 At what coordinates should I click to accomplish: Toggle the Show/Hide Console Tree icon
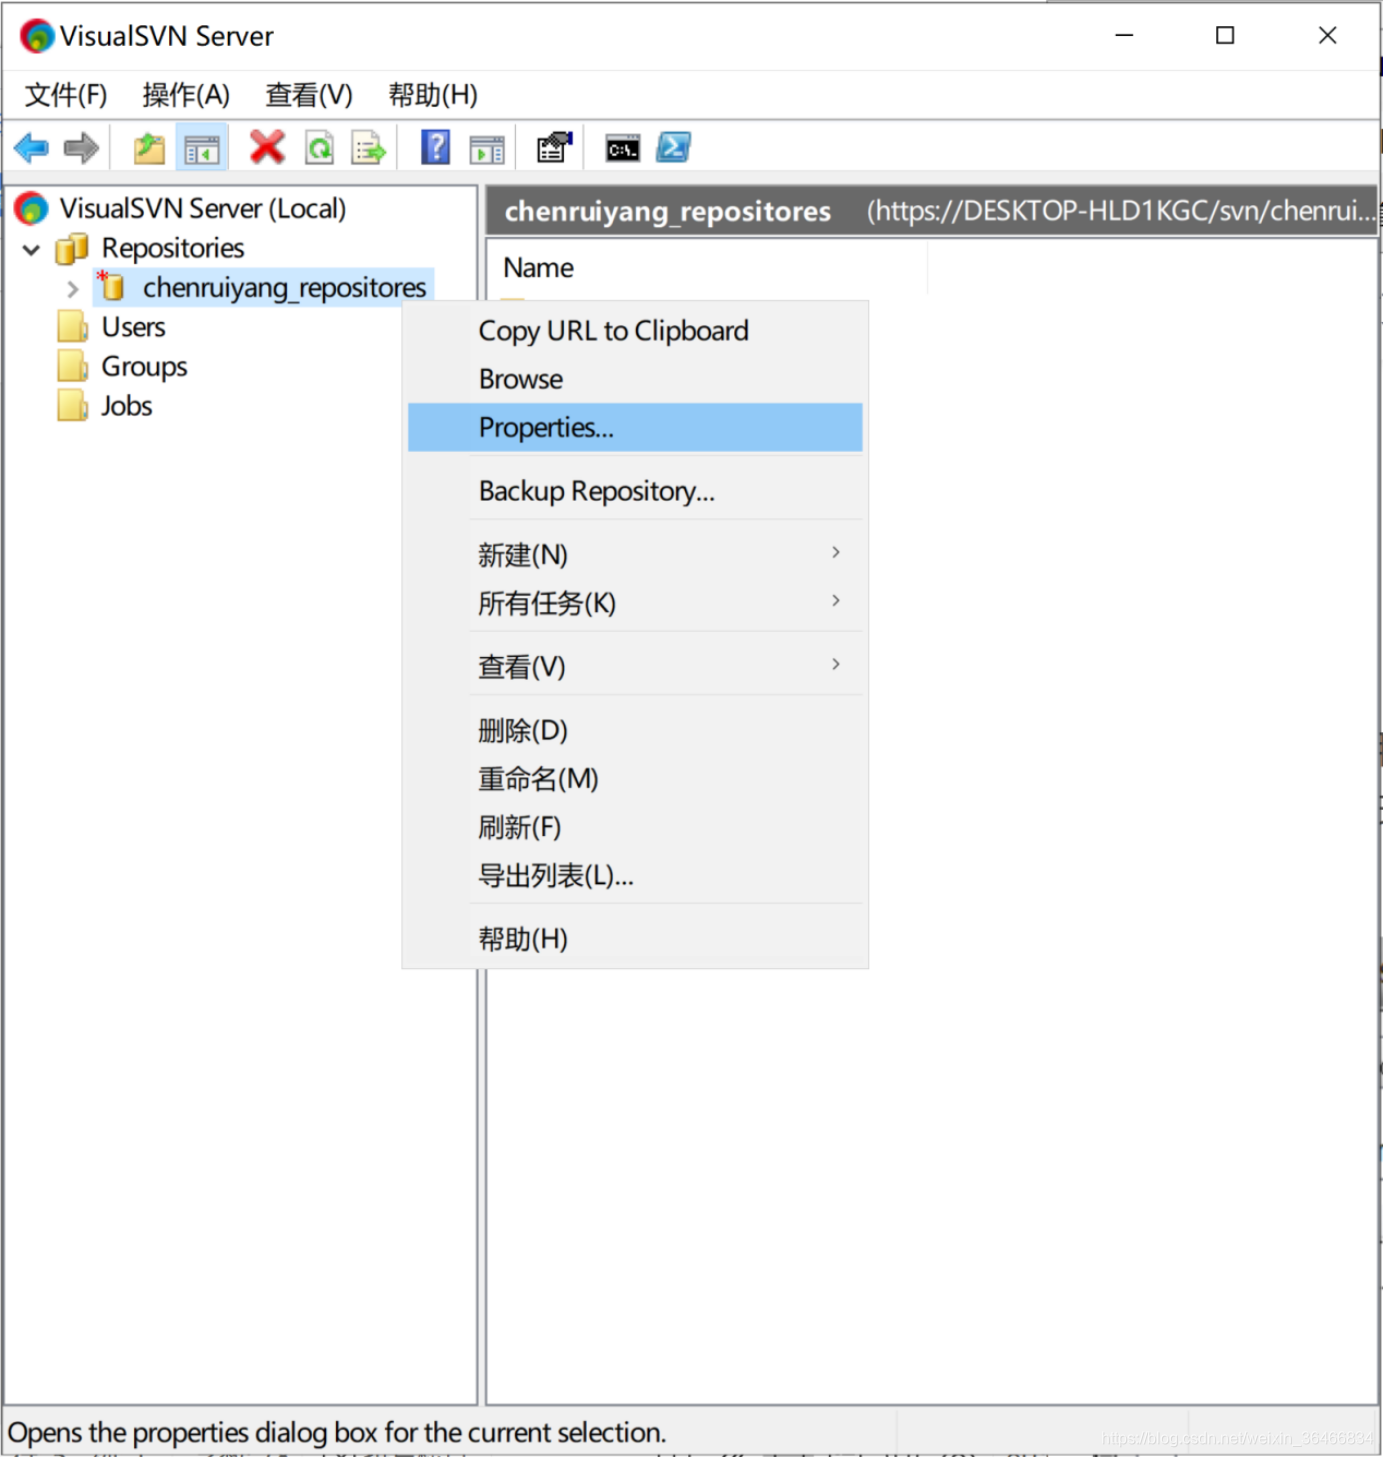202,149
